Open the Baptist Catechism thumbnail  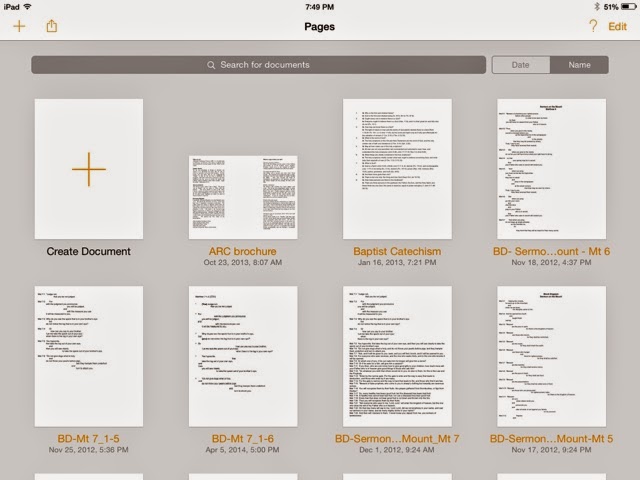pyautogui.click(x=397, y=169)
